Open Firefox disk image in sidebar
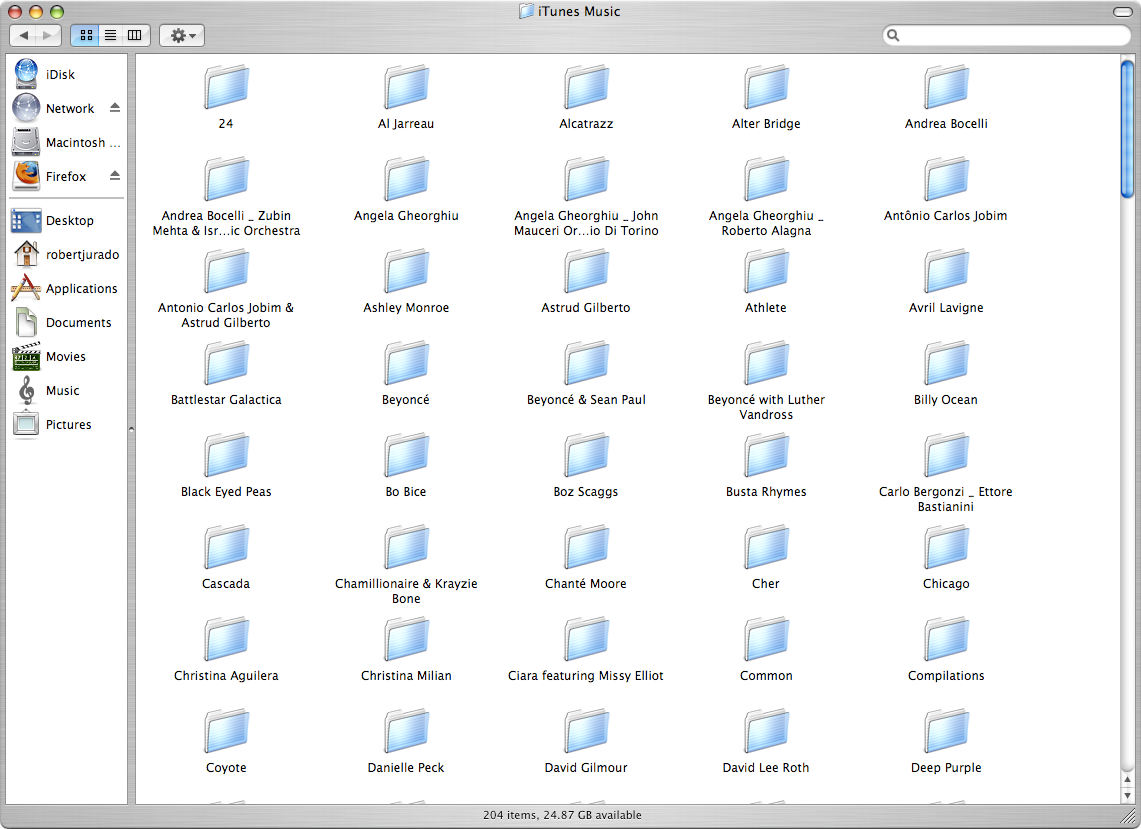Screen dimensions: 1141x829 pos(49,177)
